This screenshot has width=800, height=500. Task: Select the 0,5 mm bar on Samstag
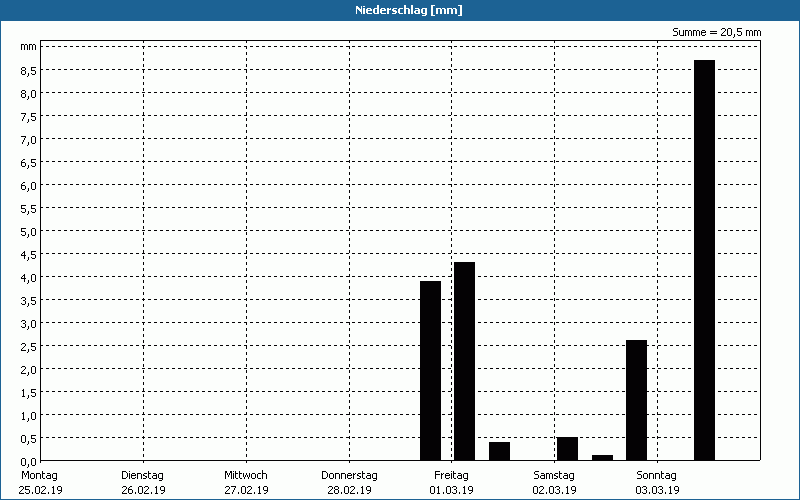[567, 449]
